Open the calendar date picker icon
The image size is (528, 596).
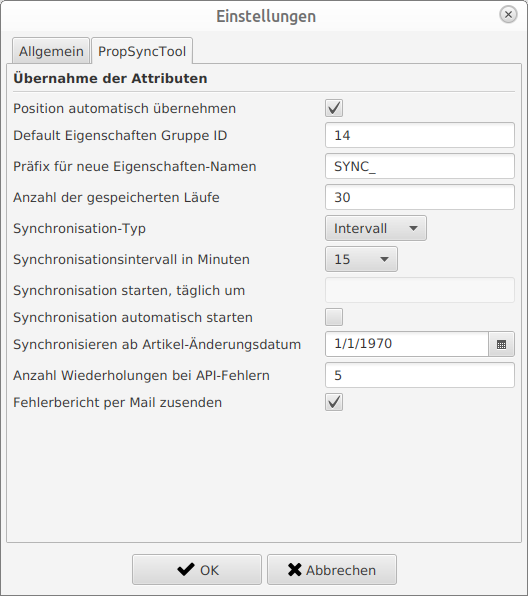501,344
